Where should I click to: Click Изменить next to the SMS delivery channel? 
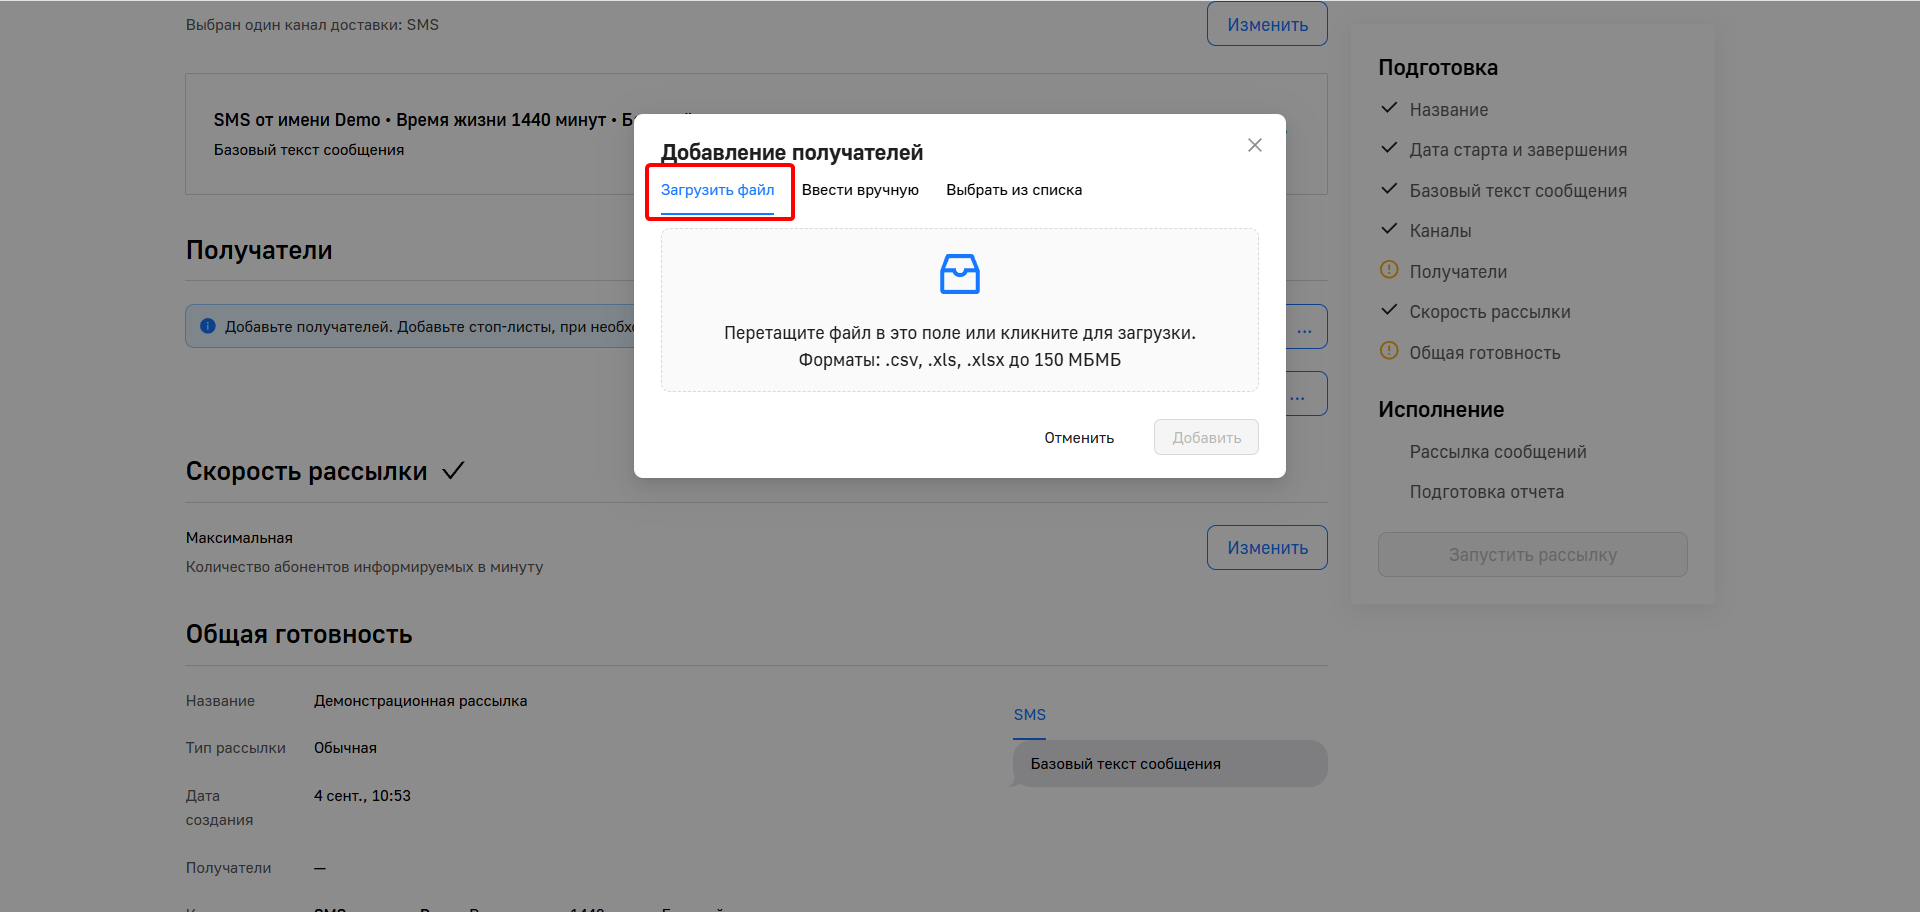point(1266,23)
